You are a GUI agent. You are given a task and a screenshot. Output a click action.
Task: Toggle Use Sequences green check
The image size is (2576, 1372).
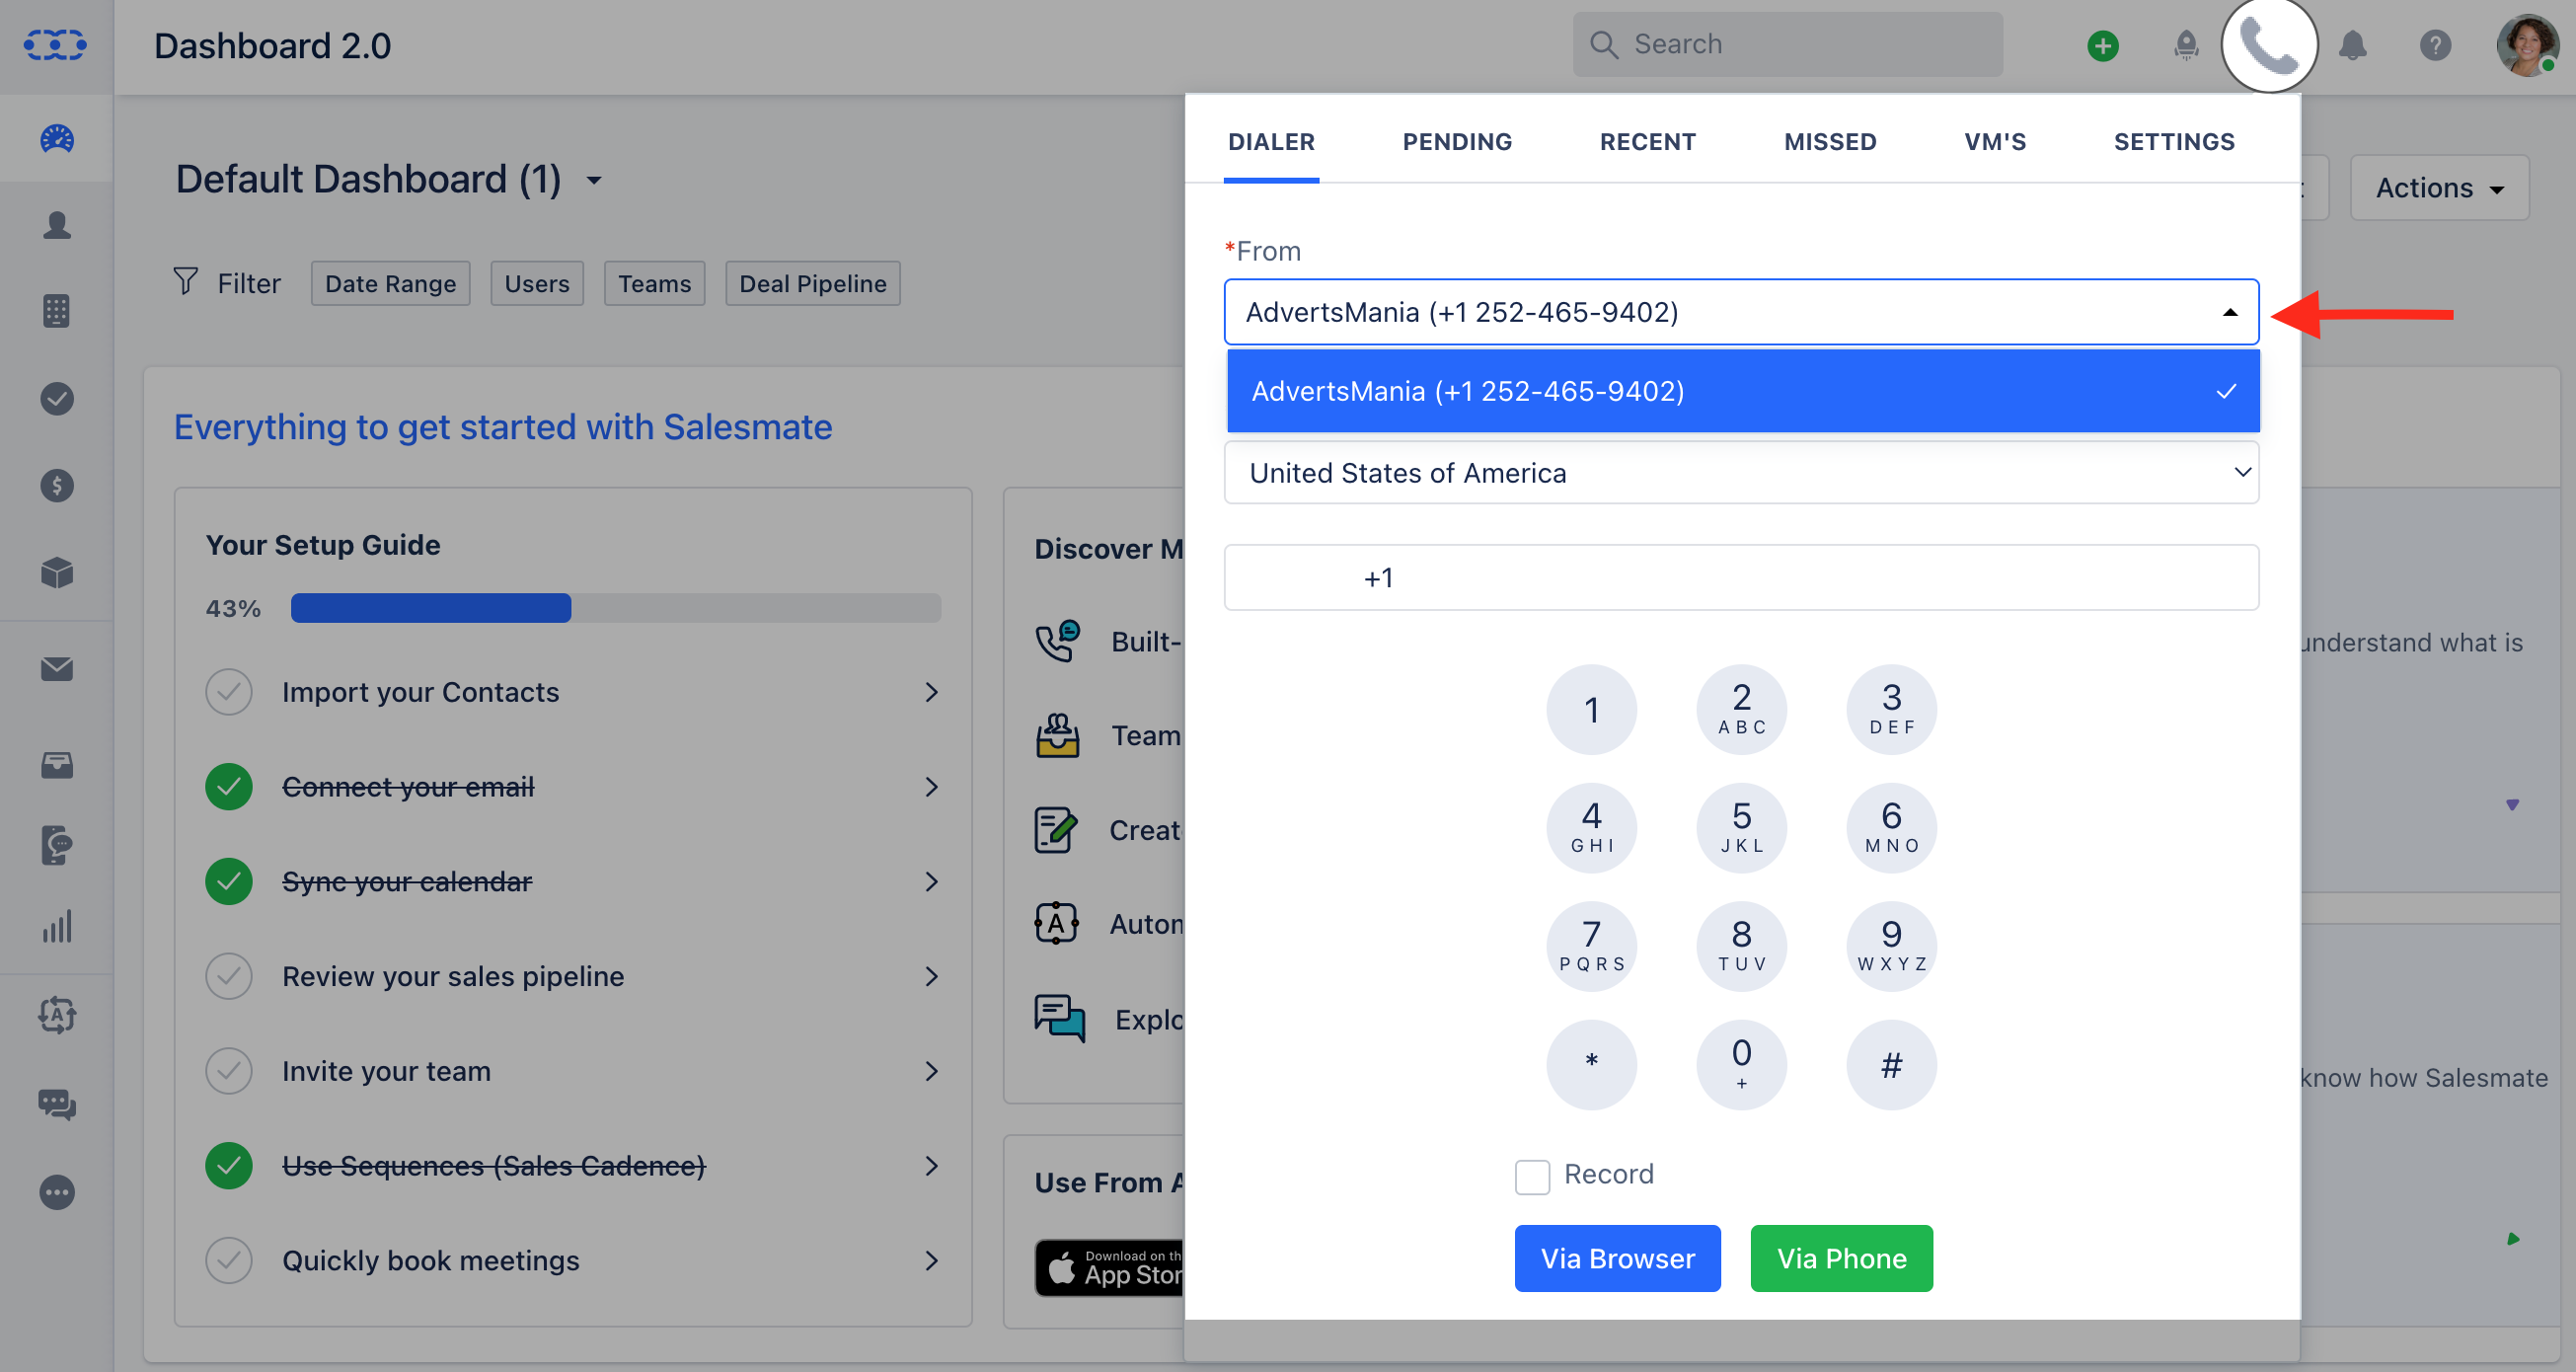(x=229, y=1165)
